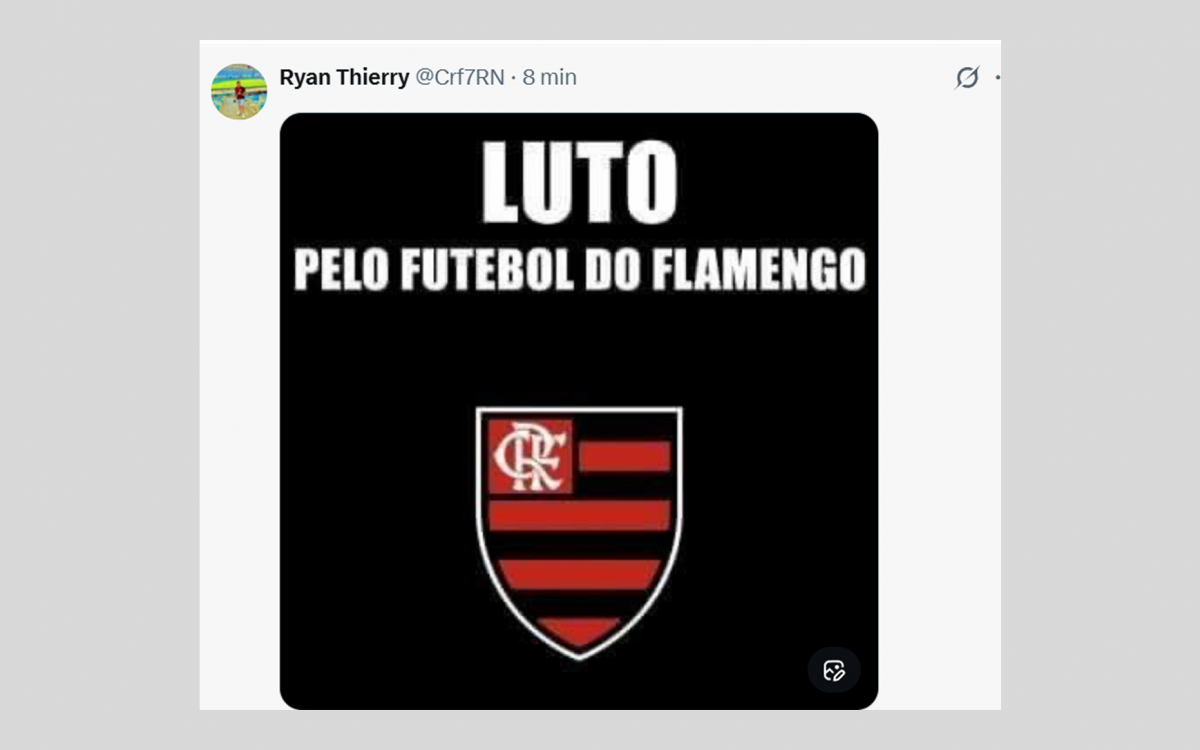1200x750 pixels.
Task: Open Ryan Thierry's profile avatar
Action: (239, 92)
